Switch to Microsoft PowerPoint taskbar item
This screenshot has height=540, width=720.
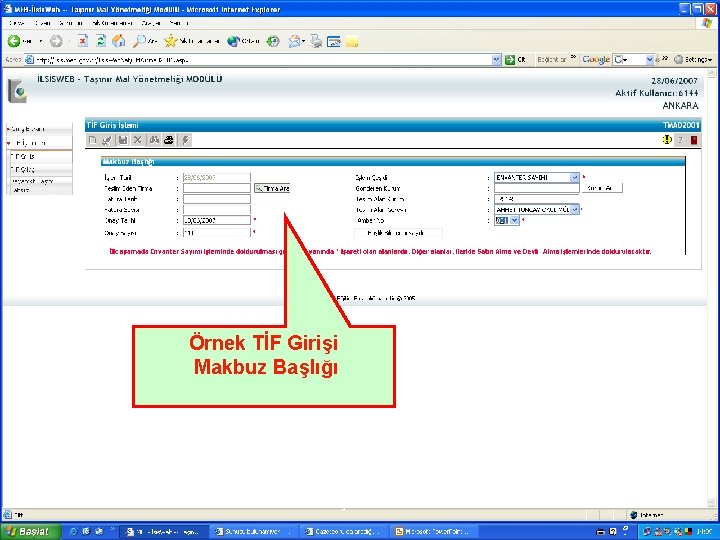(433, 532)
